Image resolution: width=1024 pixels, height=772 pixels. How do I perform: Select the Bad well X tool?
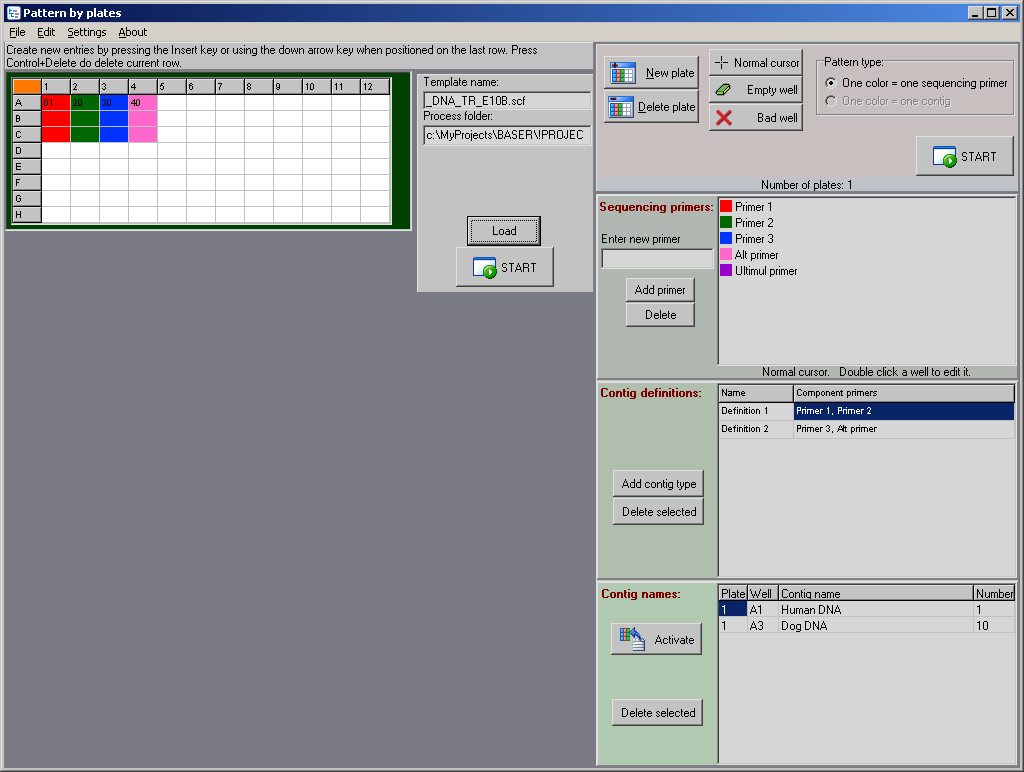[x=755, y=118]
